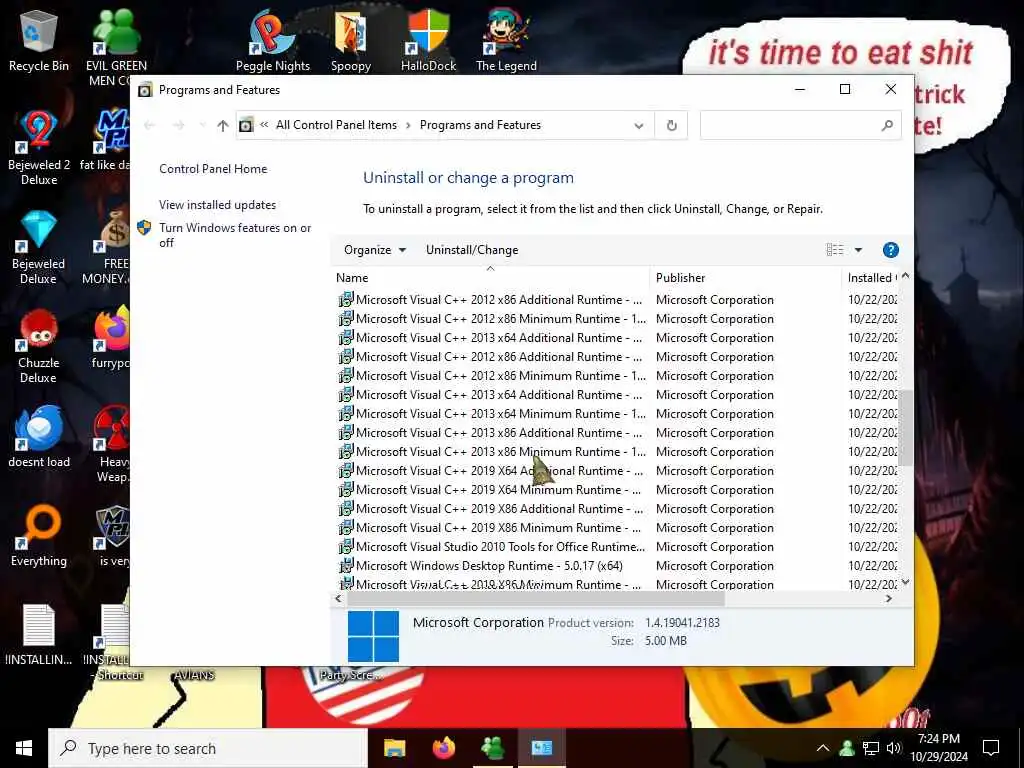Select Visual C++ 2013 x86 Additional Runtime row
The image size is (1024, 768).
tap(617, 433)
